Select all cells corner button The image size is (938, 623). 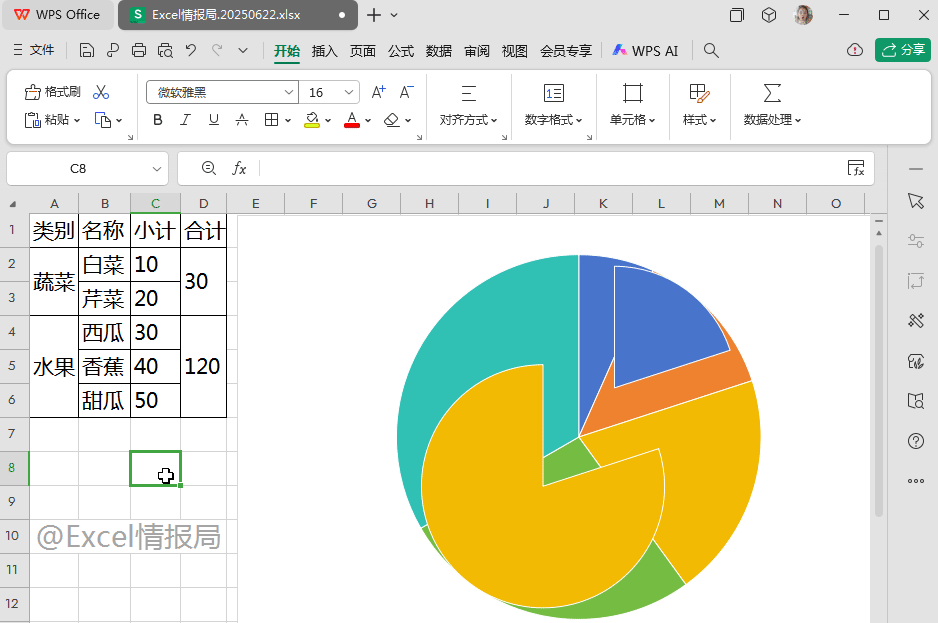coord(13,204)
